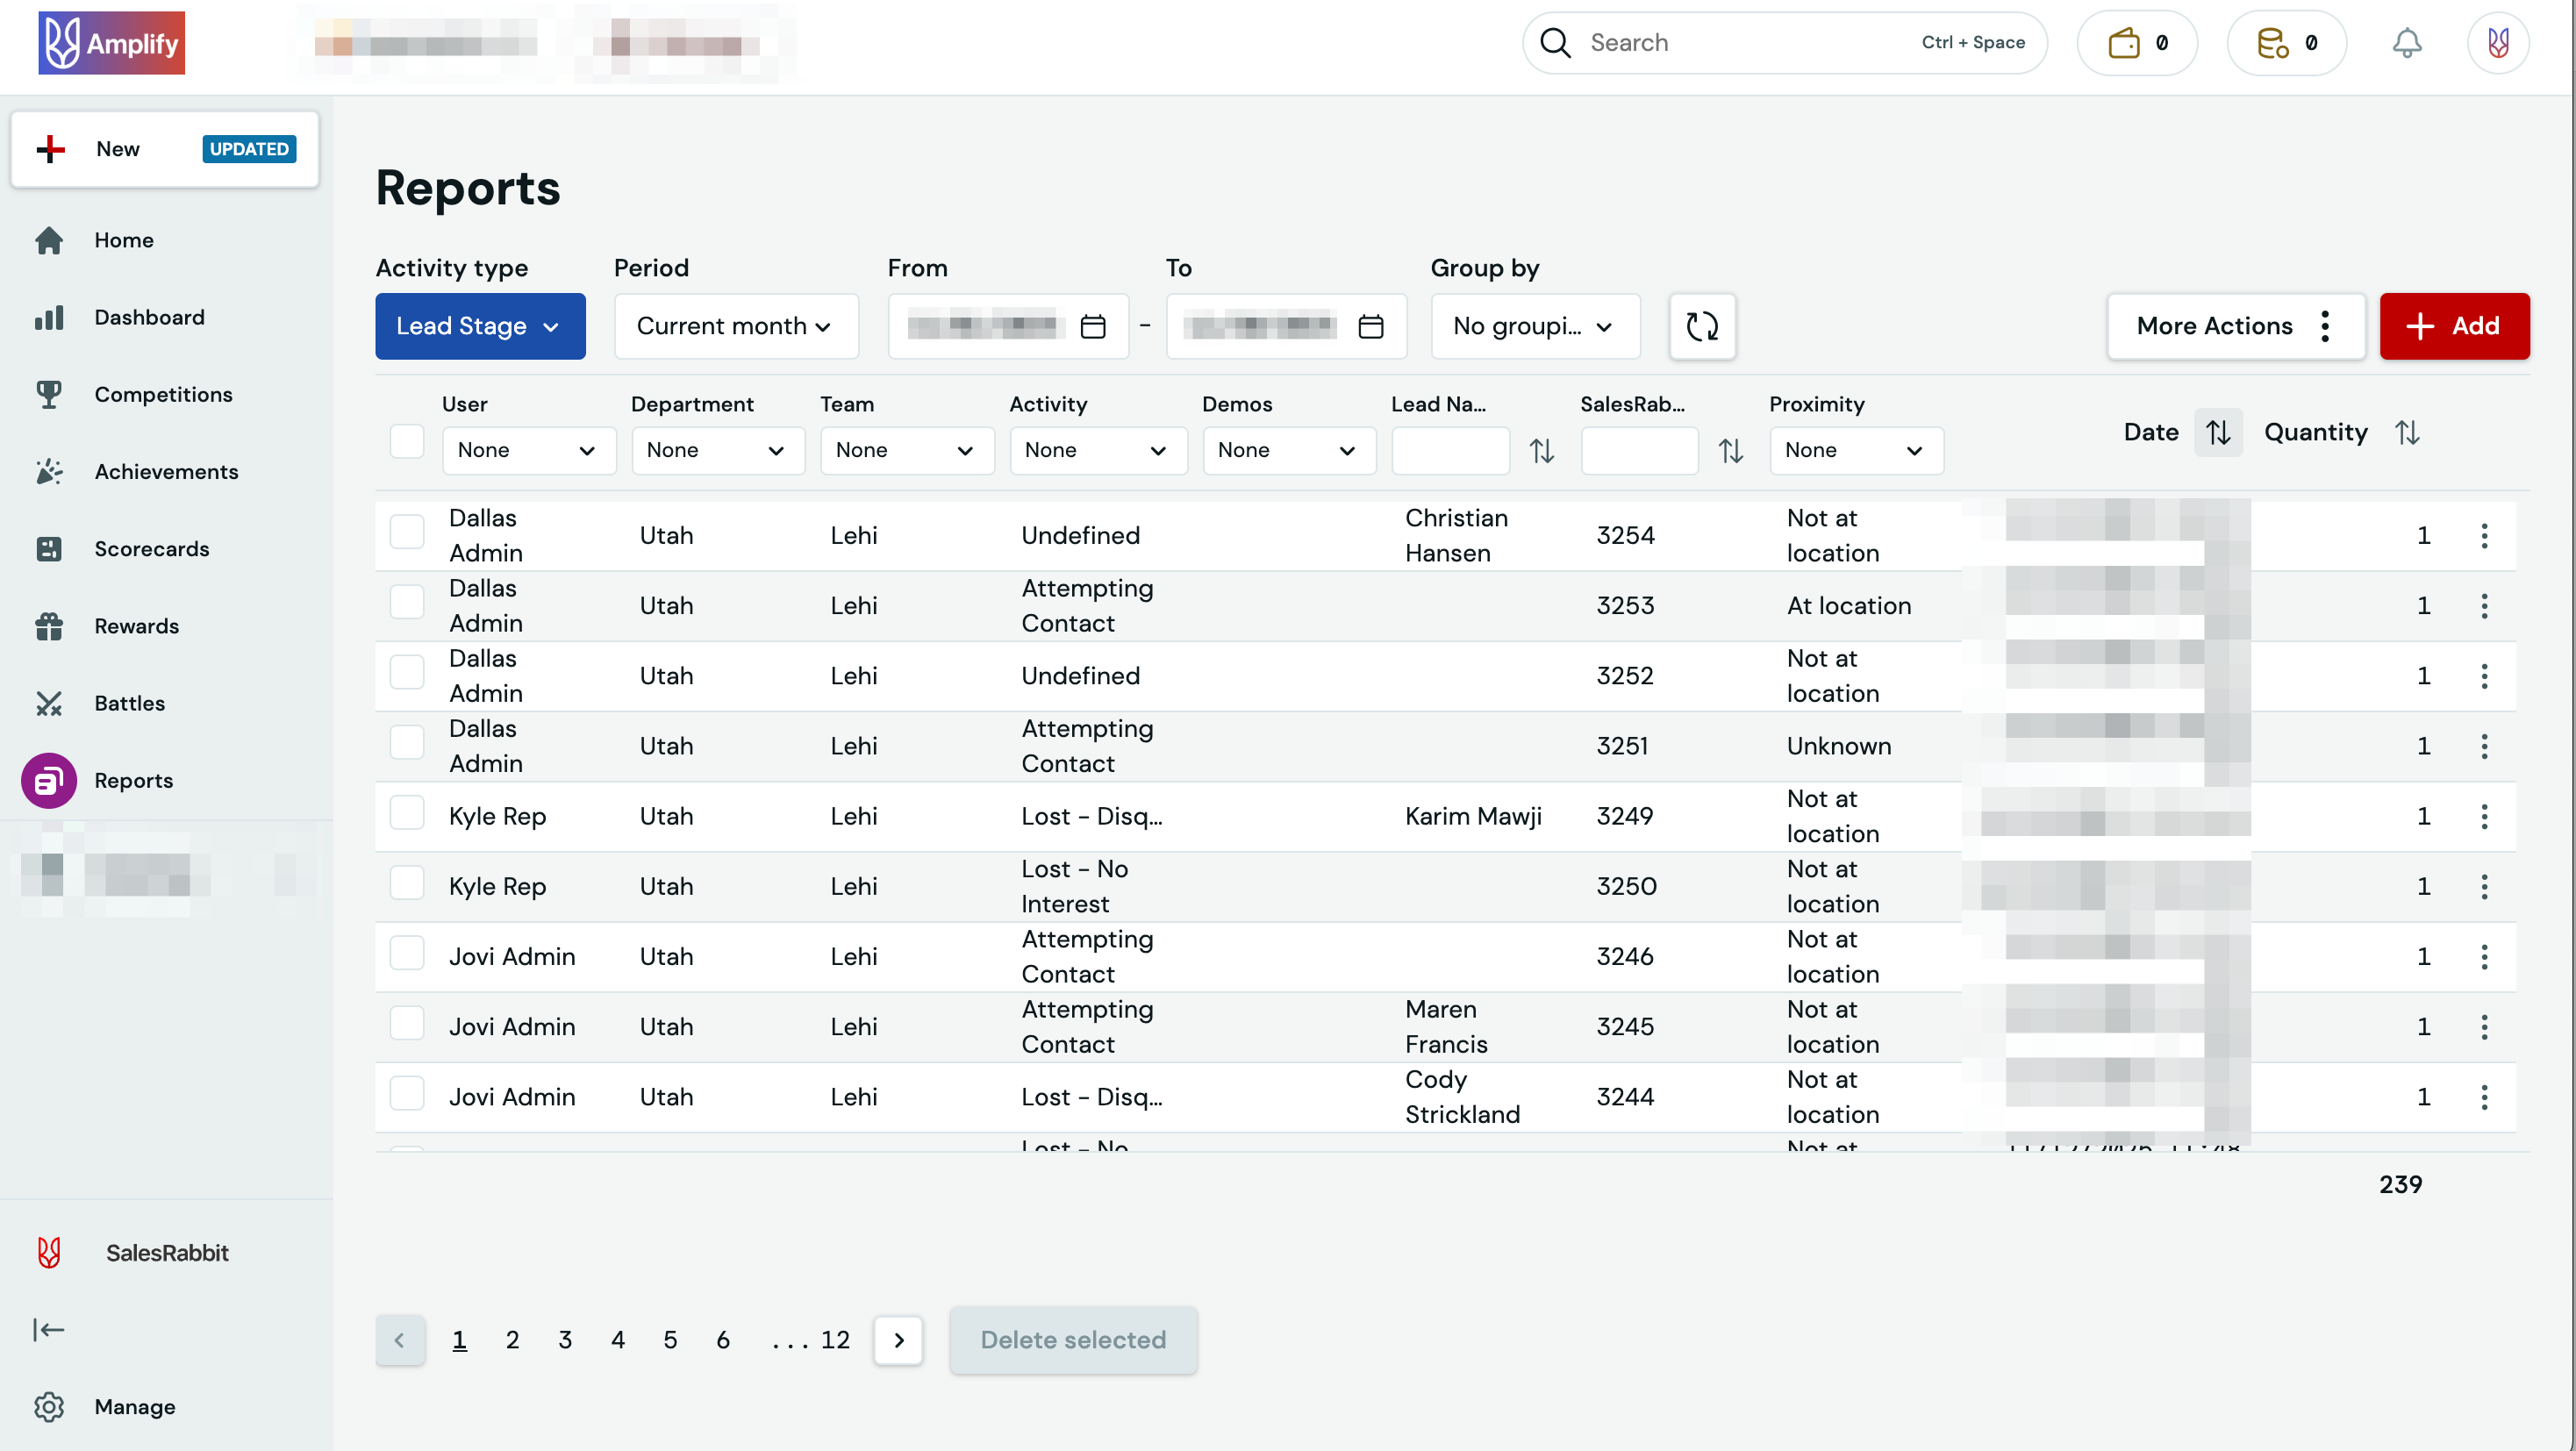Select checkbox for Cody Strickland row

pyautogui.click(x=407, y=1094)
